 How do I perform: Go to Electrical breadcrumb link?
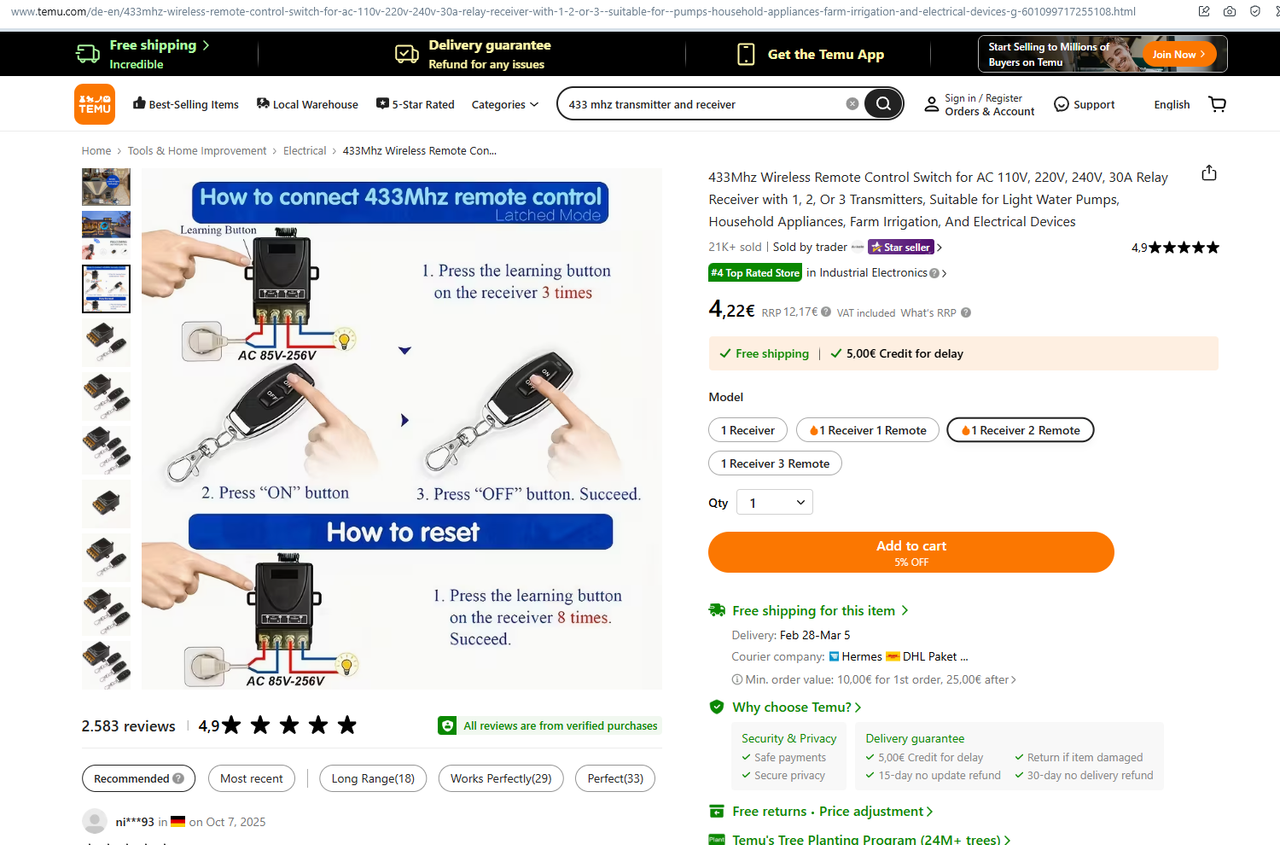coord(304,151)
